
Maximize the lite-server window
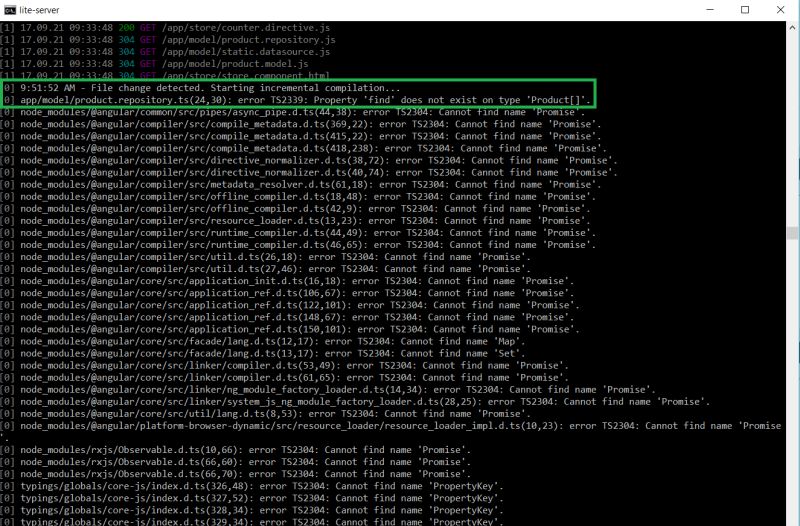click(745, 10)
